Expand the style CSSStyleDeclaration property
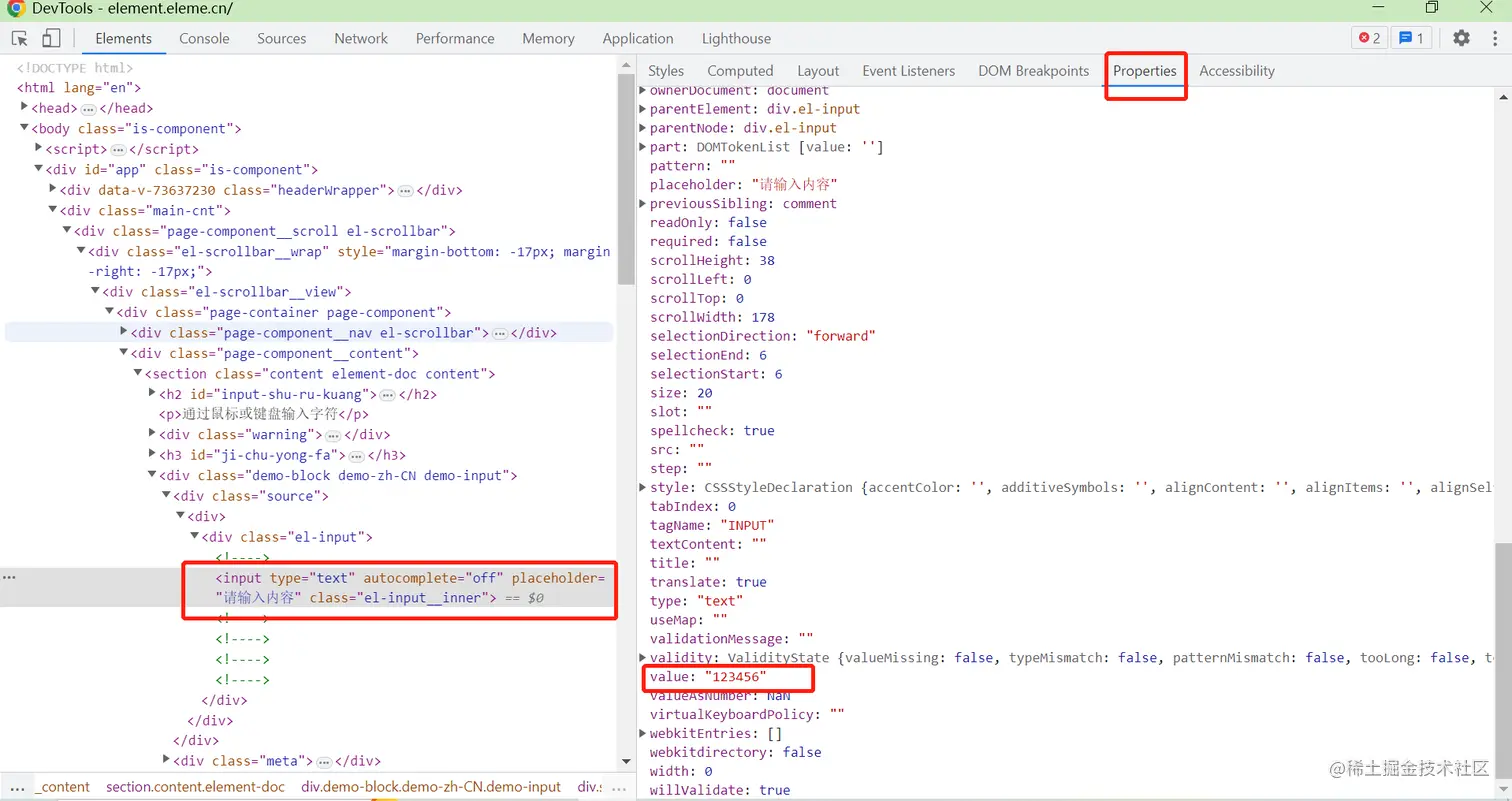1512x801 pixels. 643,487
